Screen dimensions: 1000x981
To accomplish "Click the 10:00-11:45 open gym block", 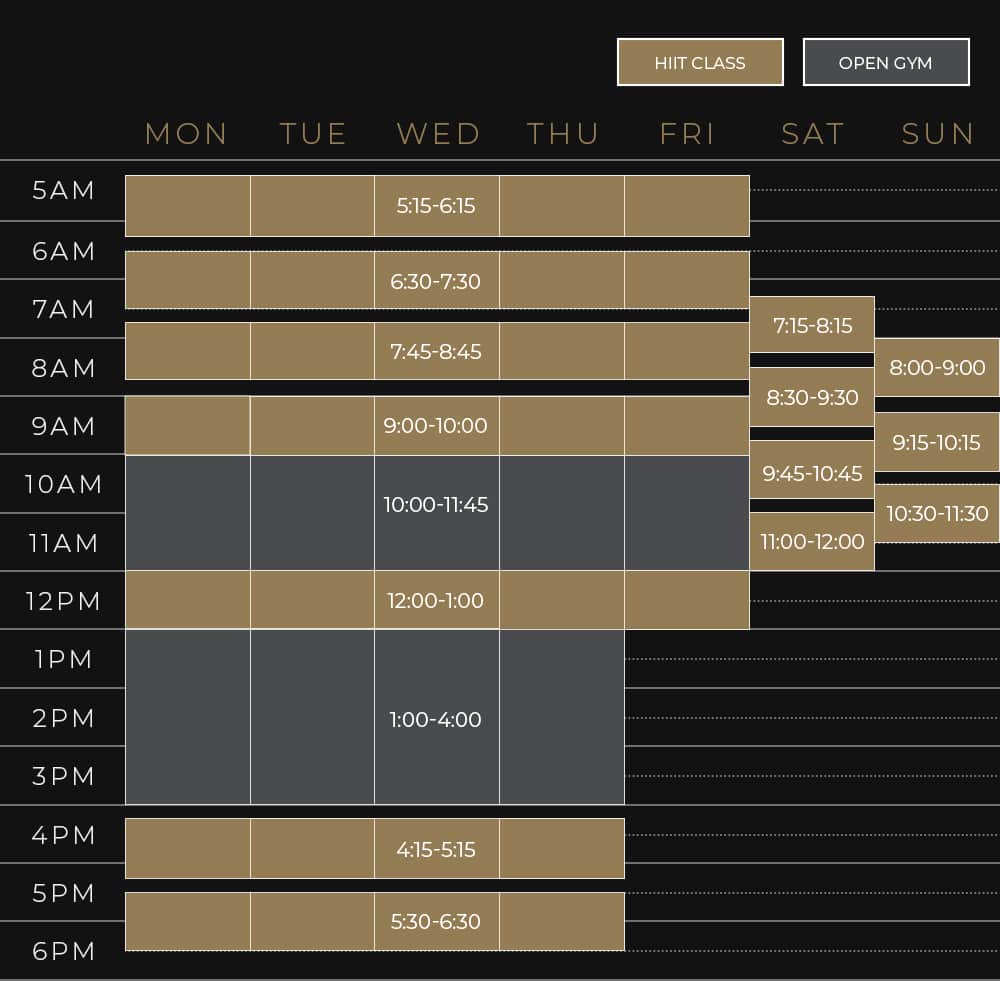I will (x=436, y=505).
